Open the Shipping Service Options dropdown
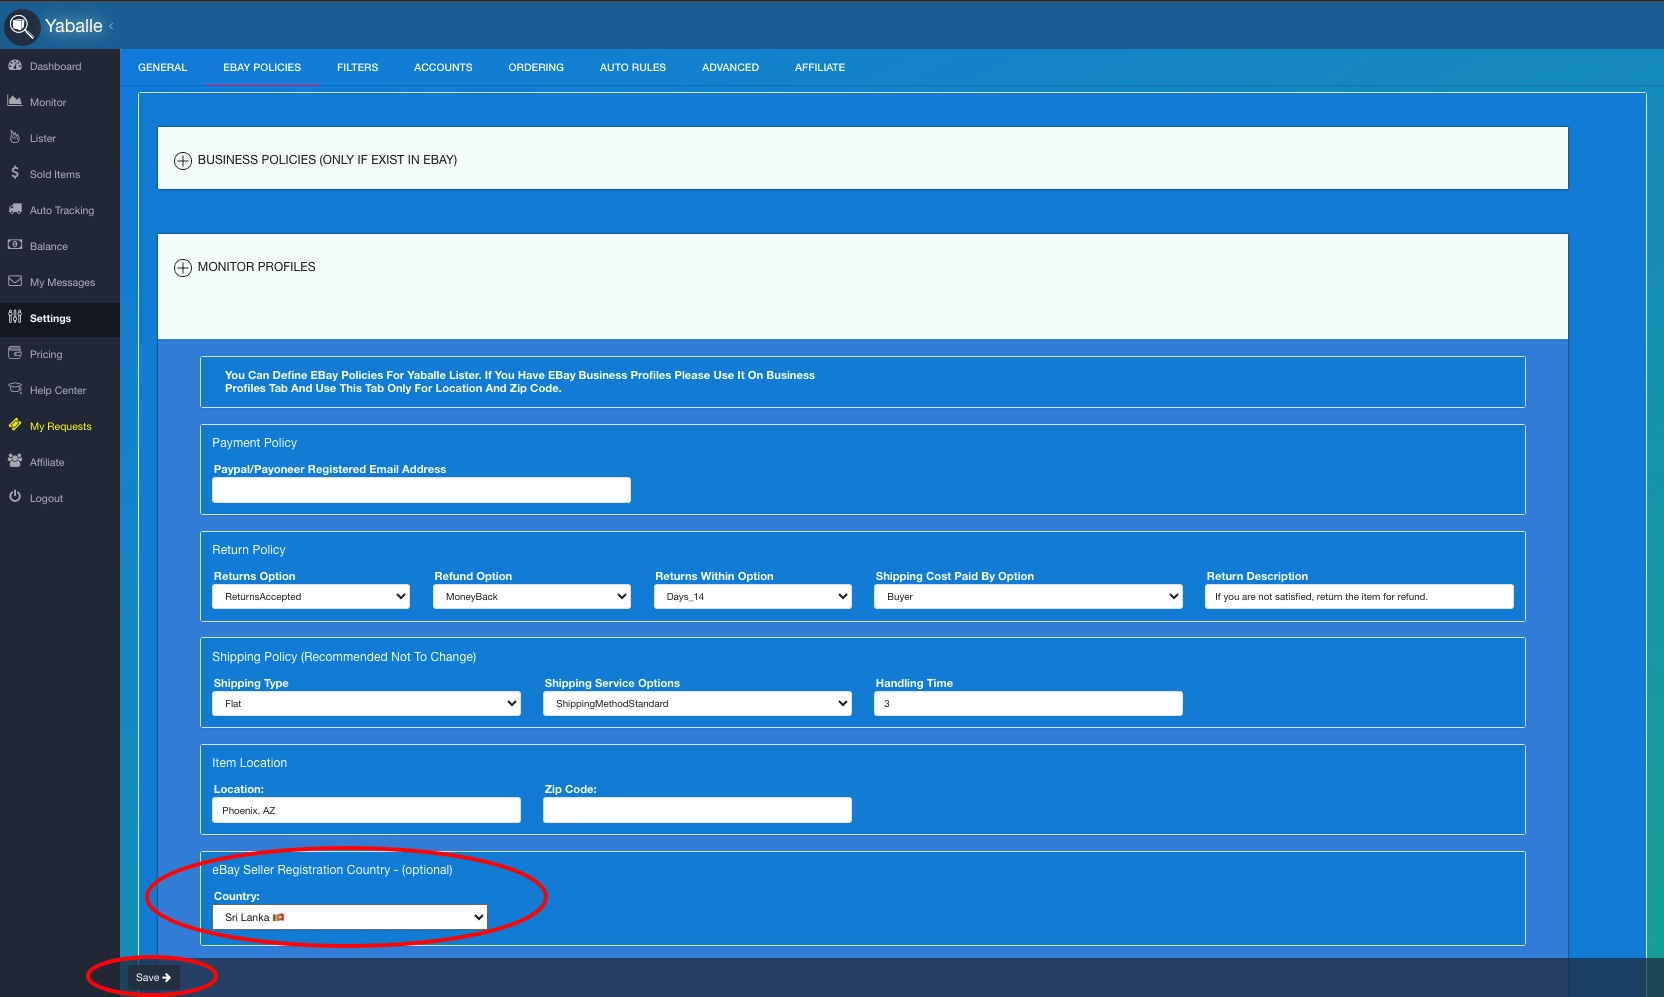The height and width of the screenshot is (997, 1664). click(697, 704)
